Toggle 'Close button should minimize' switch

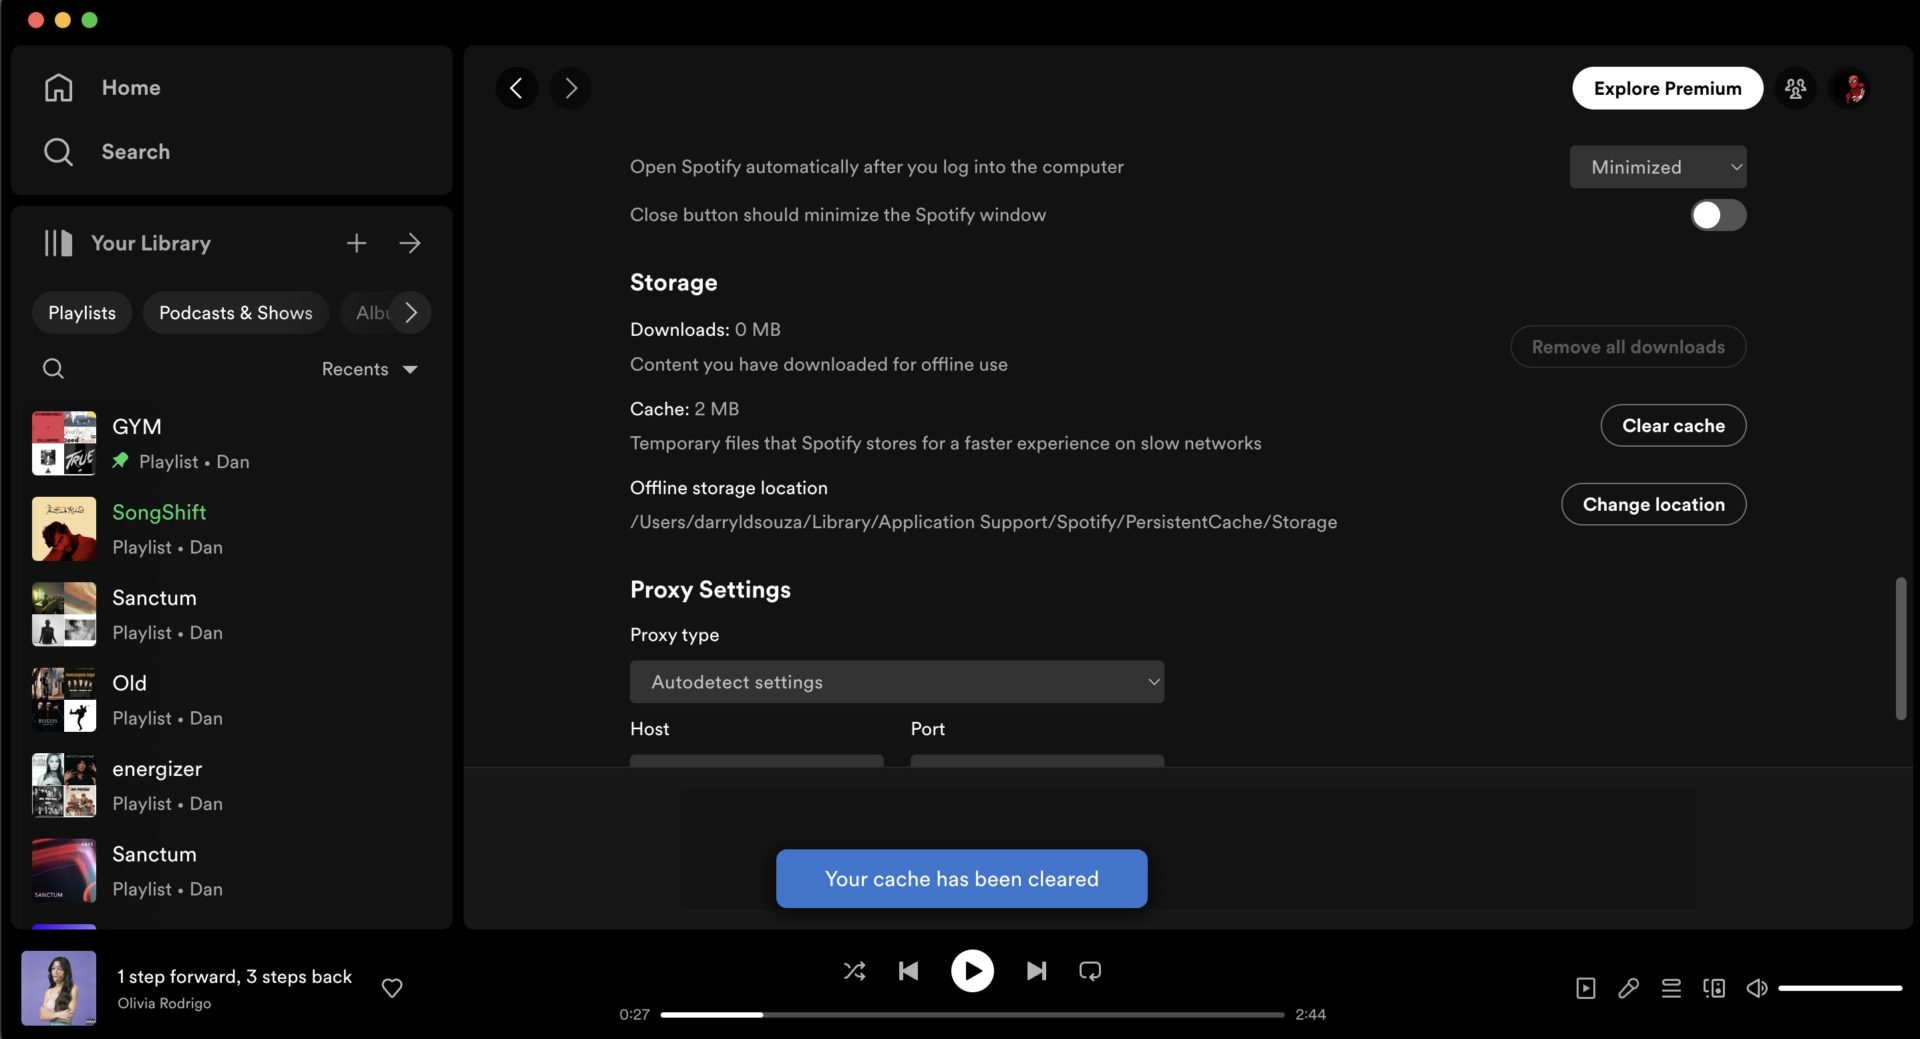[x=1718, y=215]
